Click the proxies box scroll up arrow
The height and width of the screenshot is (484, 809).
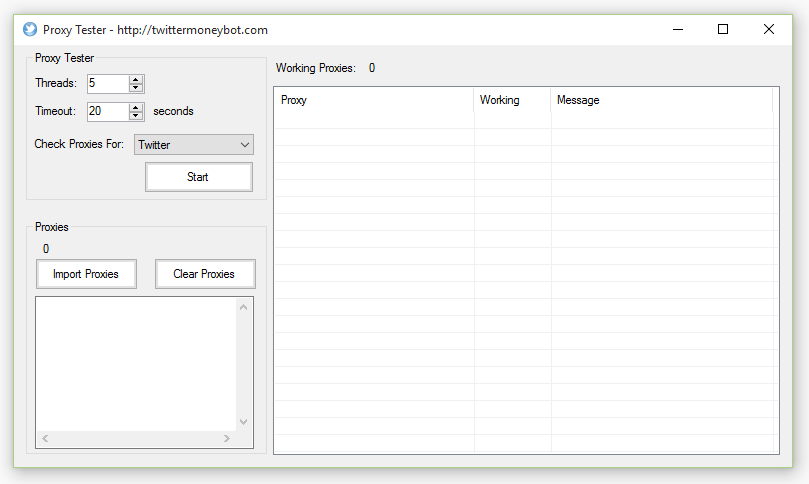point(244,307)
